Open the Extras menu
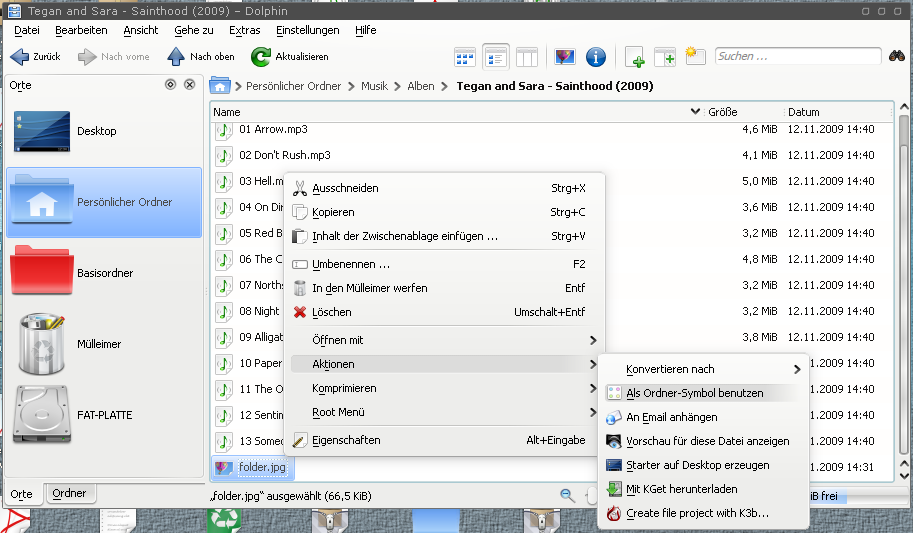 (245, 30)
